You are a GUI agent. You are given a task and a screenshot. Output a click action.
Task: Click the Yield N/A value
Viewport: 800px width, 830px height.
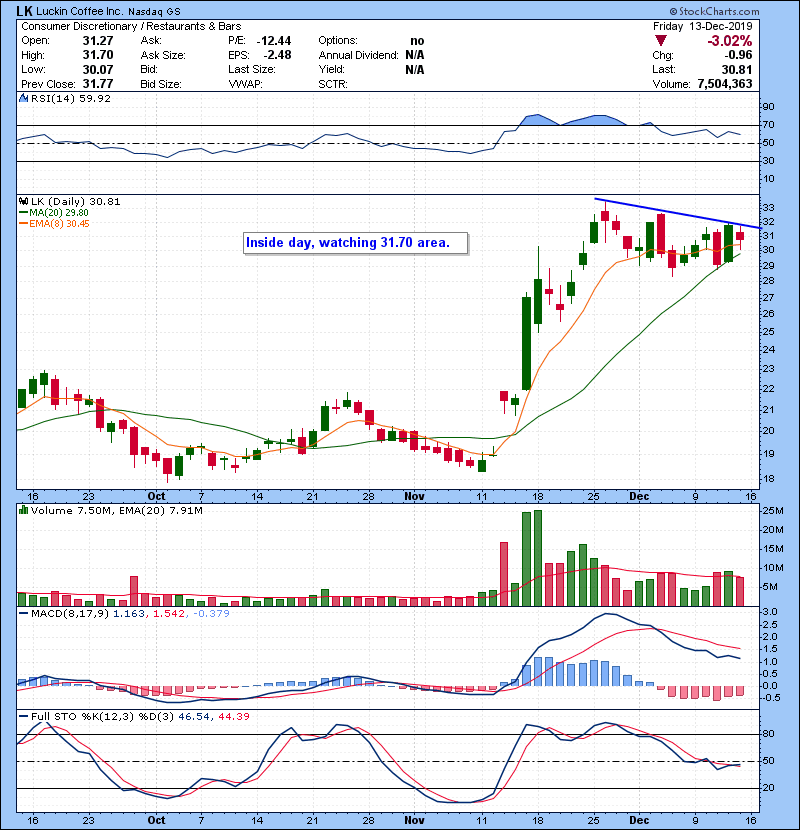coord(415,69)
